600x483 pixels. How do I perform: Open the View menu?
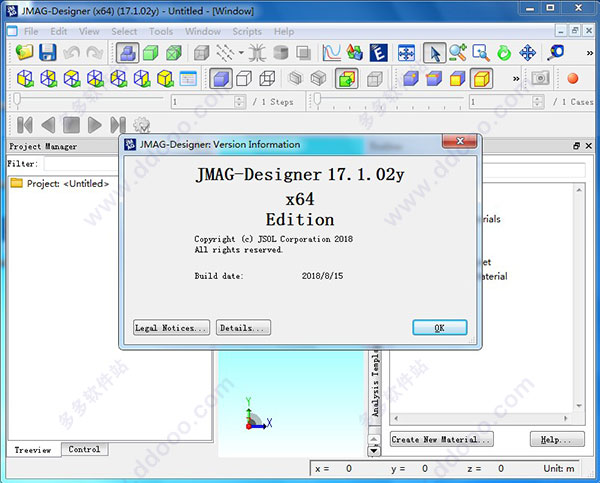89,31
